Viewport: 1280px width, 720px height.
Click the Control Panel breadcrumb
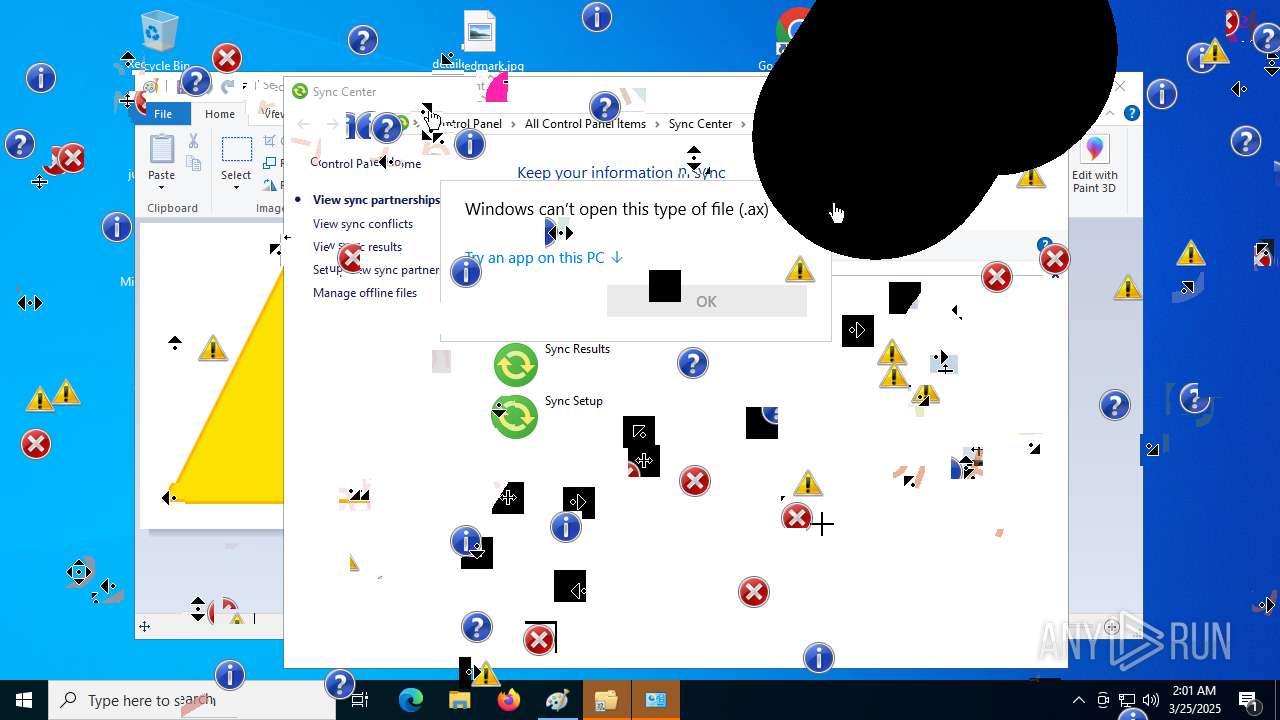tap(465, 124)
